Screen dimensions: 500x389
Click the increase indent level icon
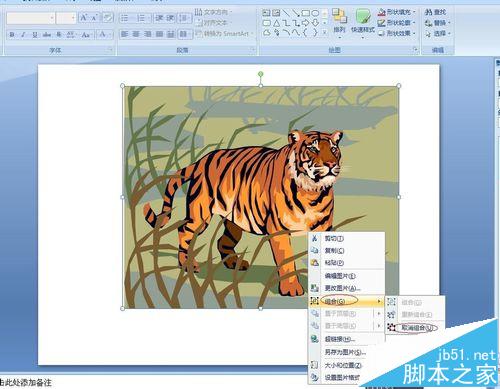(x=170, y=18)
